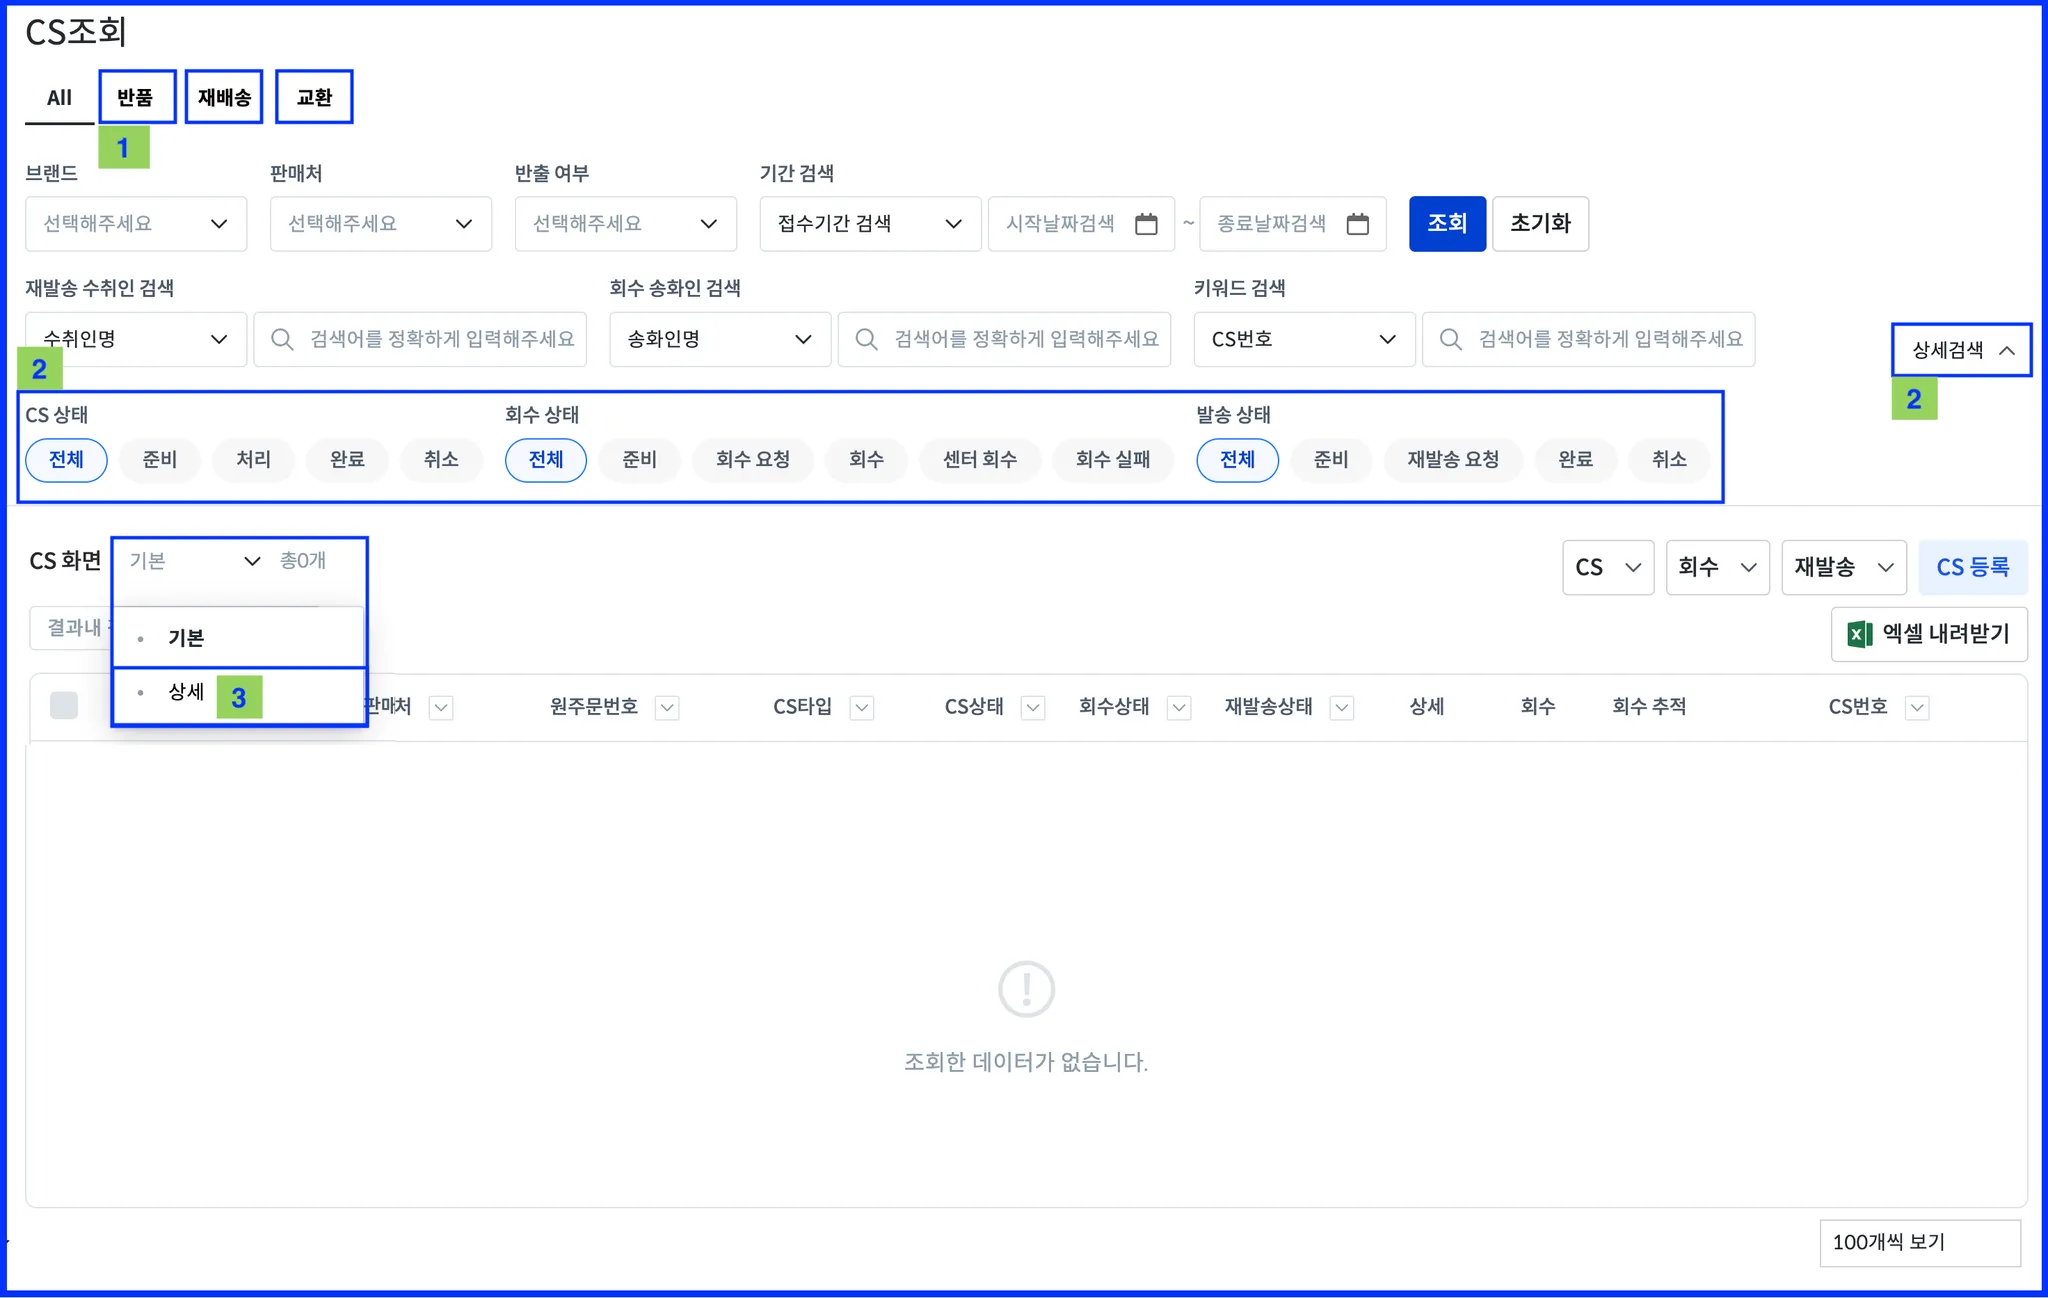Screen dimensions: 2048x1298
Task: Click Excel icon in download button
Action: tap(1859, 634)
